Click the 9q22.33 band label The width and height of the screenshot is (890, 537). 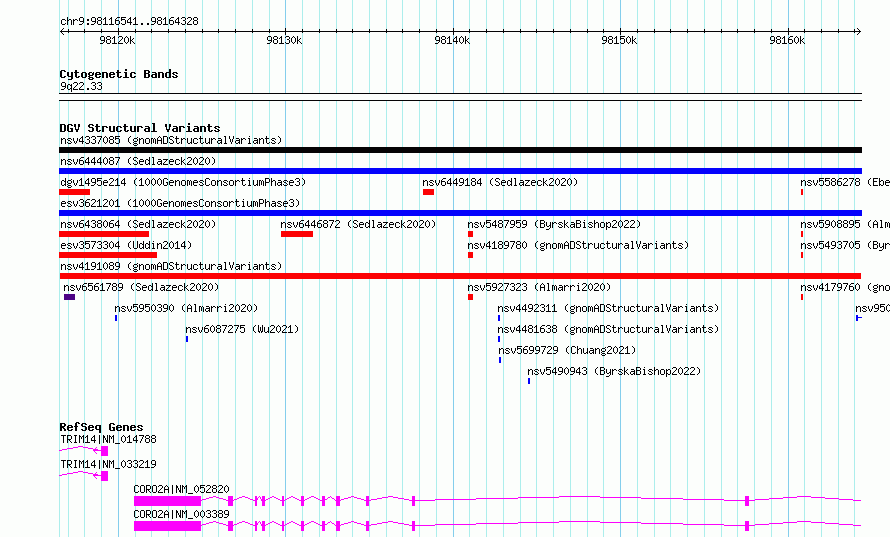81,86
